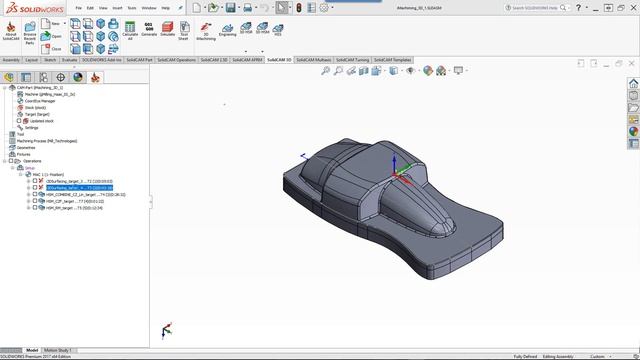Viewport: 640px width, 360px height.
Task: Open the FeatureManager Design Tree tab
Action: 9,77
